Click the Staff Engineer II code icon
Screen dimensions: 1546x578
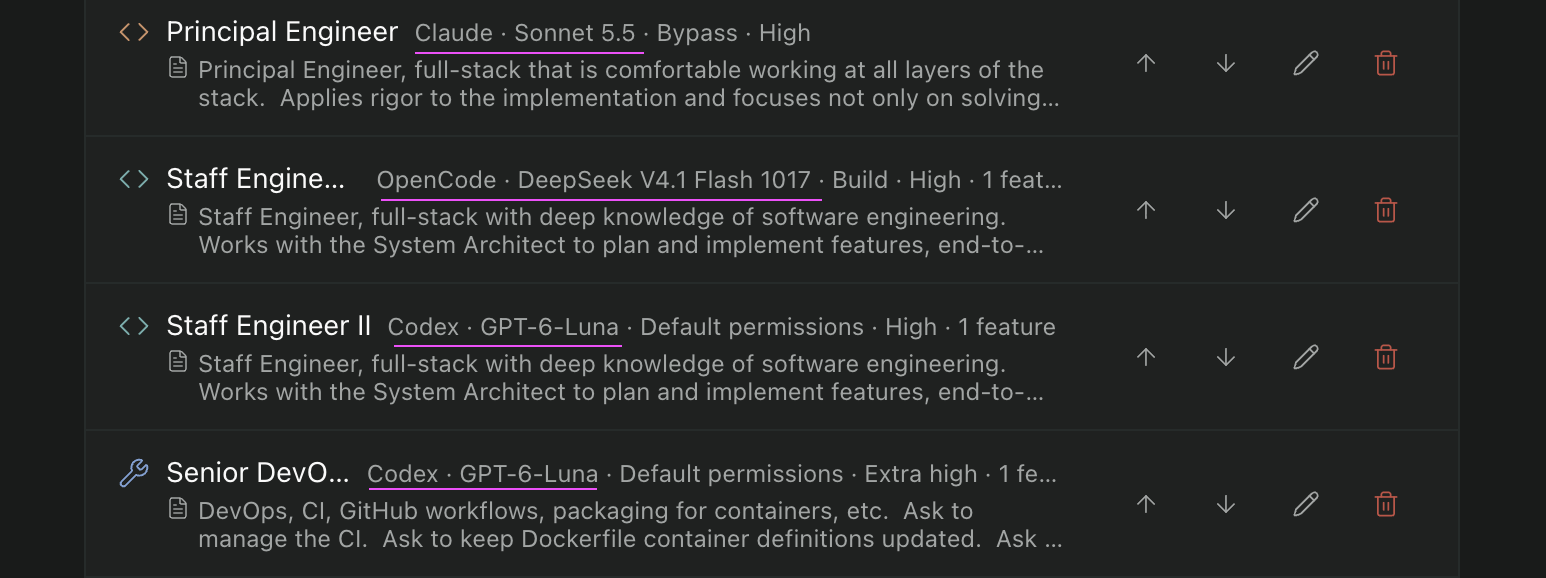point(134,326)
